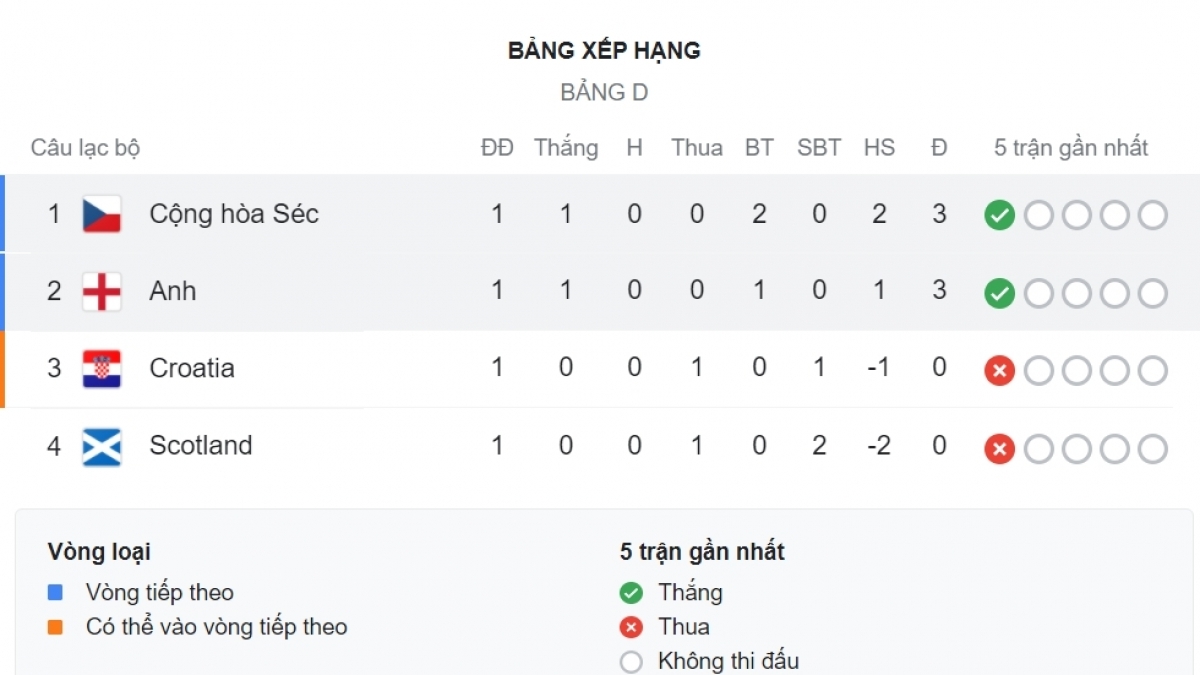This screenshot has width=1200, height=675.
Task: Click the Croatia flag icon
Action: pyautogui.click(x=102, y=368)
